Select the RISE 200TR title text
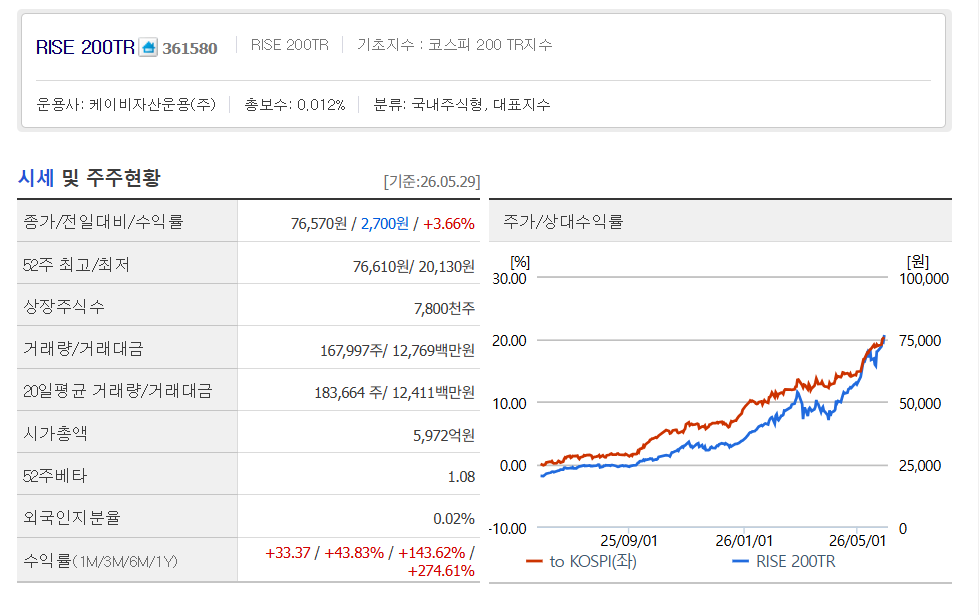979x615 pixels. (x=85, y=47)
